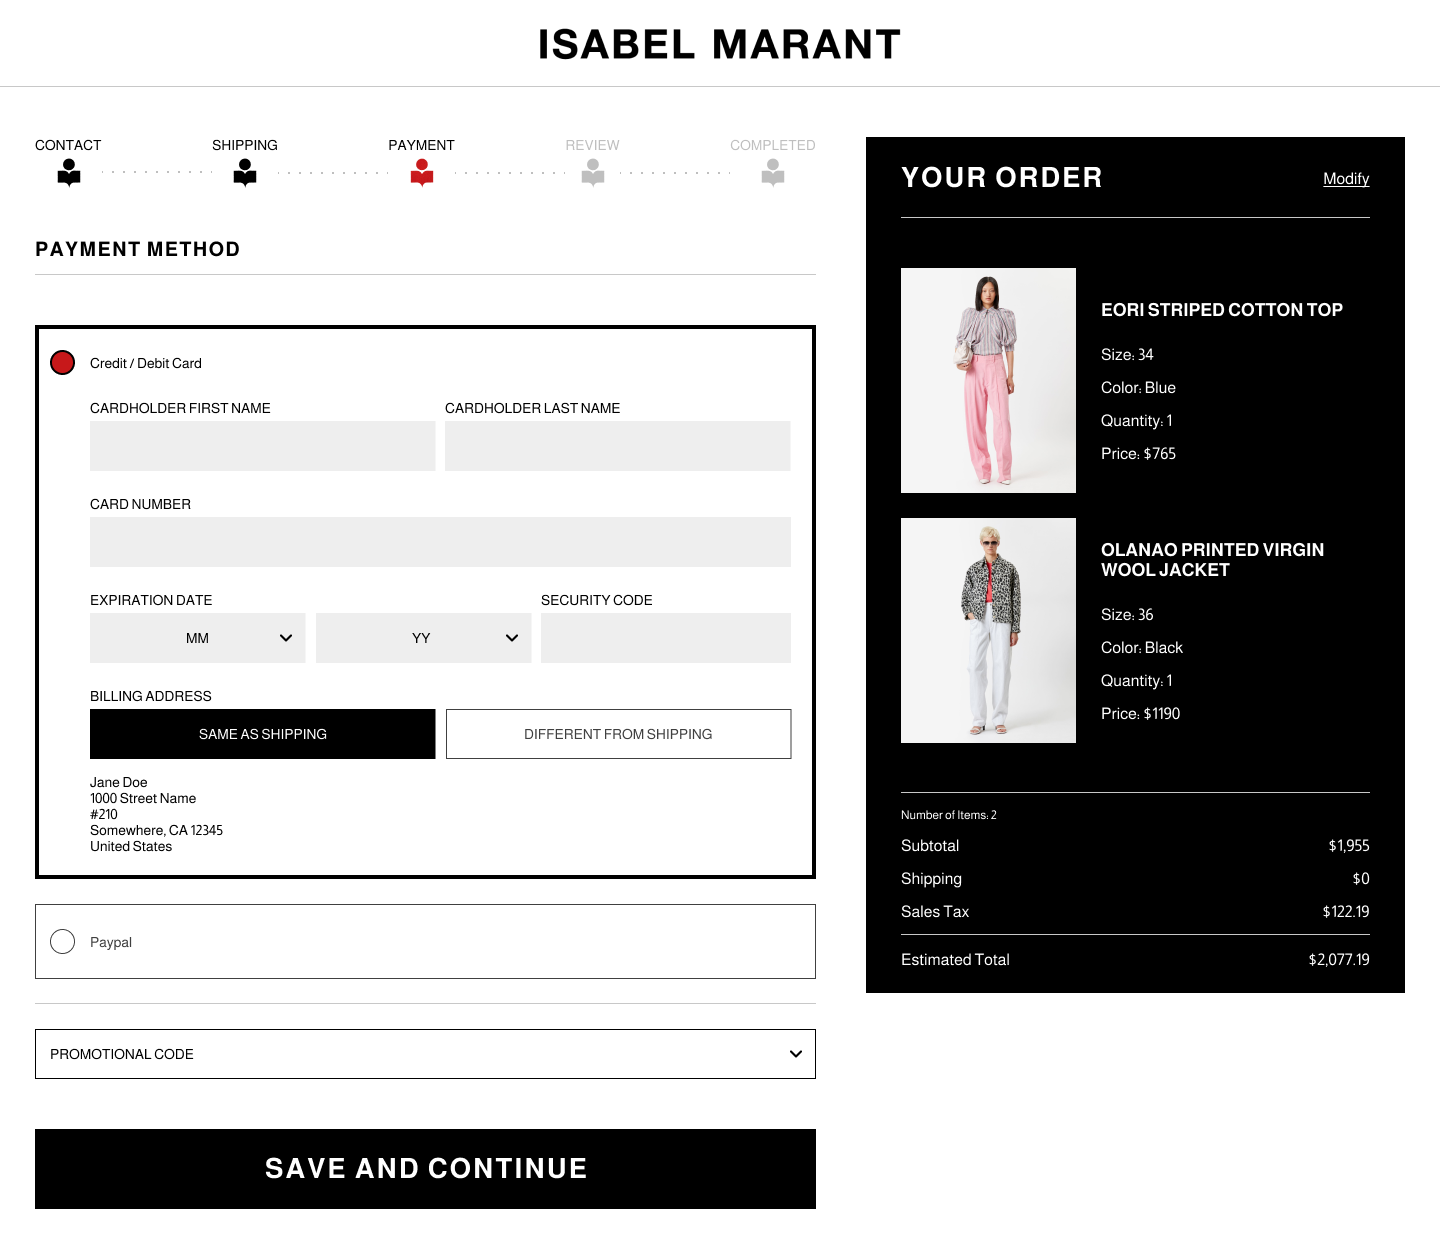Viewport: 1440px width, 1259px height.
Task: Click the red Payment step marker icon
Action: 422,172
